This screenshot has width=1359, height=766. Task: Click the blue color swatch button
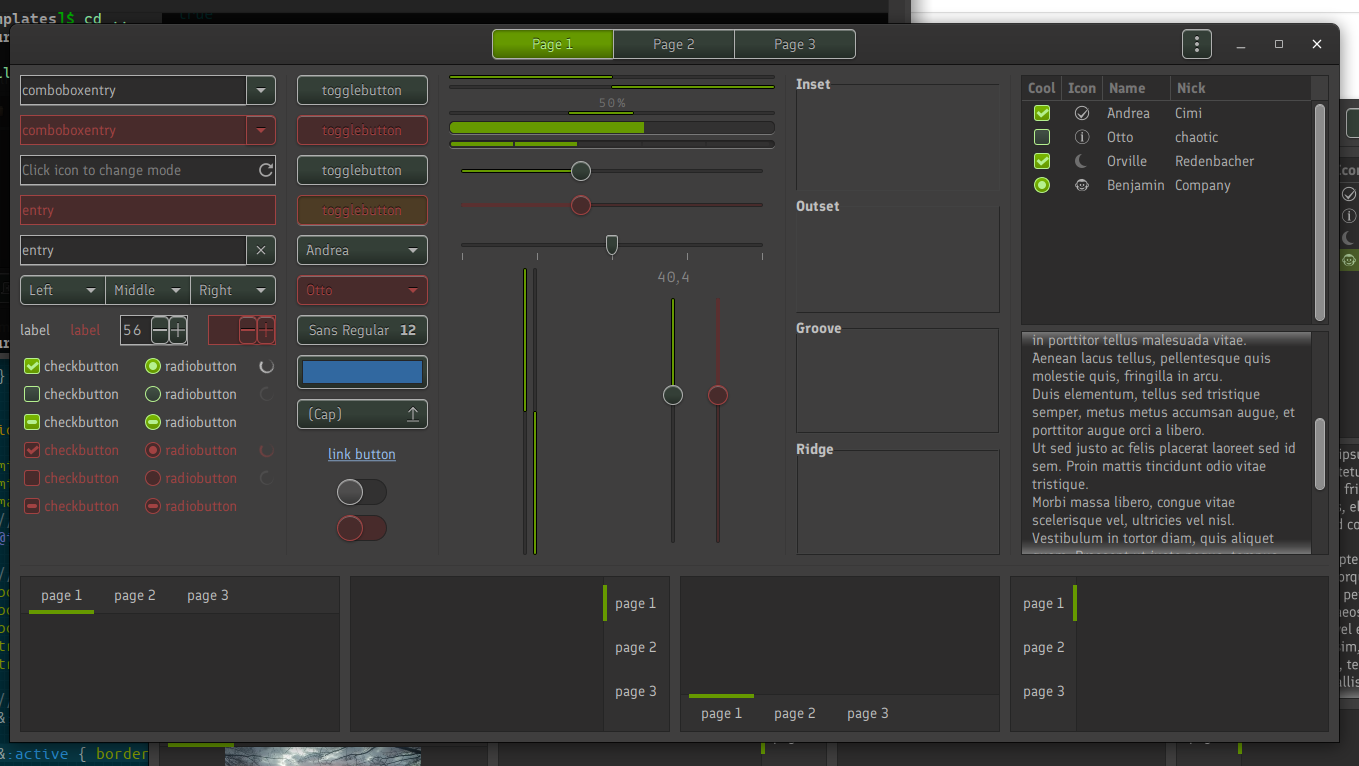tap(362, 372)
